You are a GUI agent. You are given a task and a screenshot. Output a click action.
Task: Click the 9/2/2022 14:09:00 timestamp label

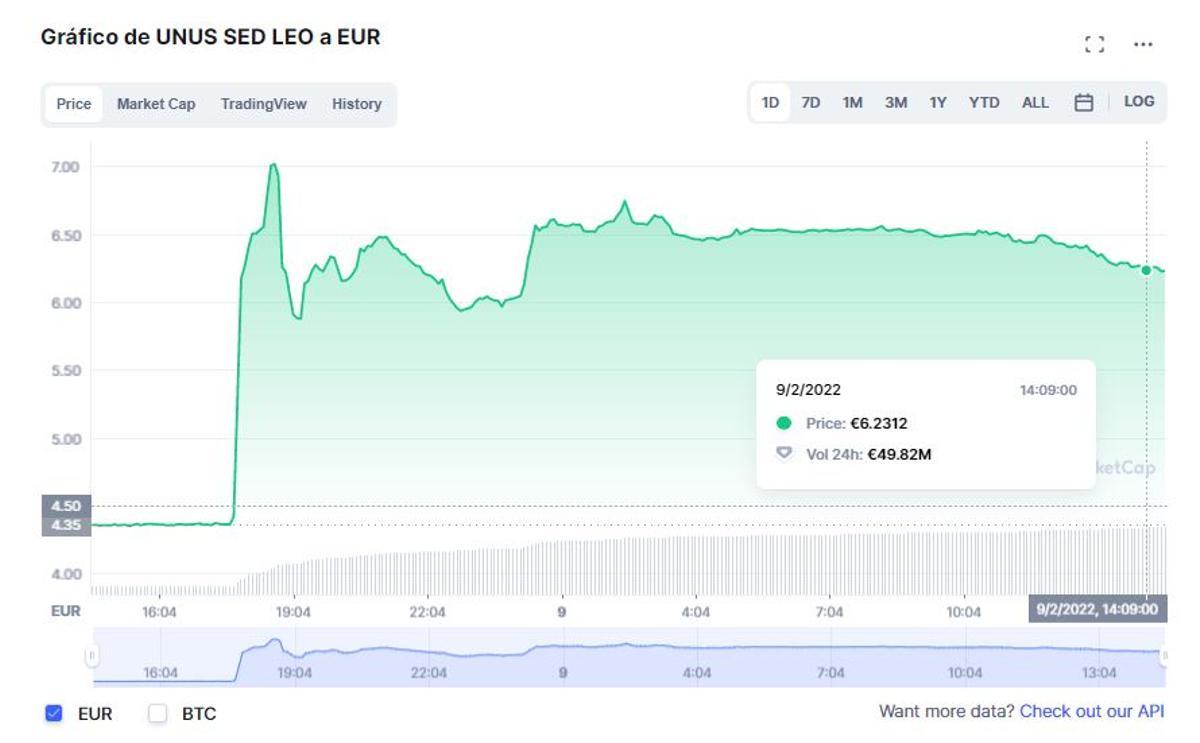click(1096, 607)
